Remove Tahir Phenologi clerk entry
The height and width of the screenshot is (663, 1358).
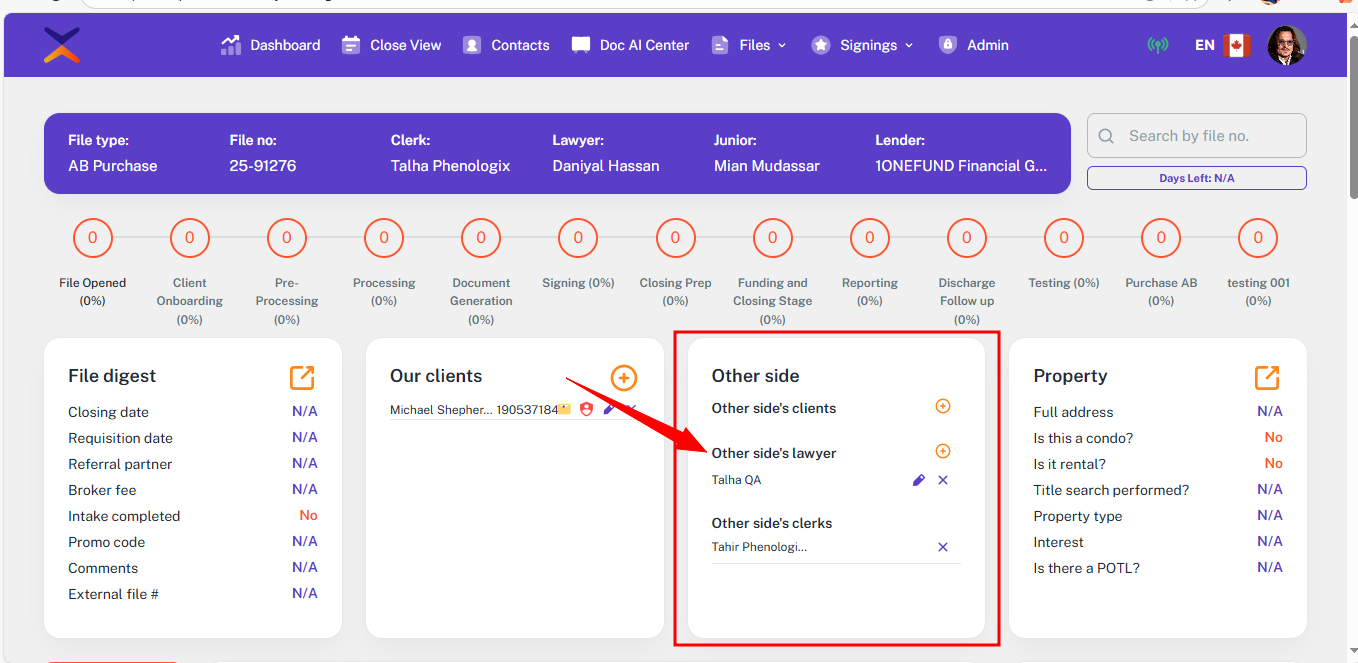[x=943, y=547]
